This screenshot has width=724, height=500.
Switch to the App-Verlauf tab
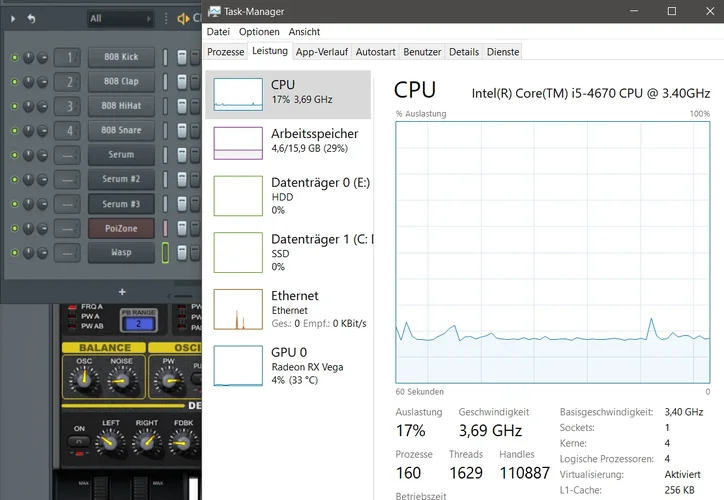point(322,52)
